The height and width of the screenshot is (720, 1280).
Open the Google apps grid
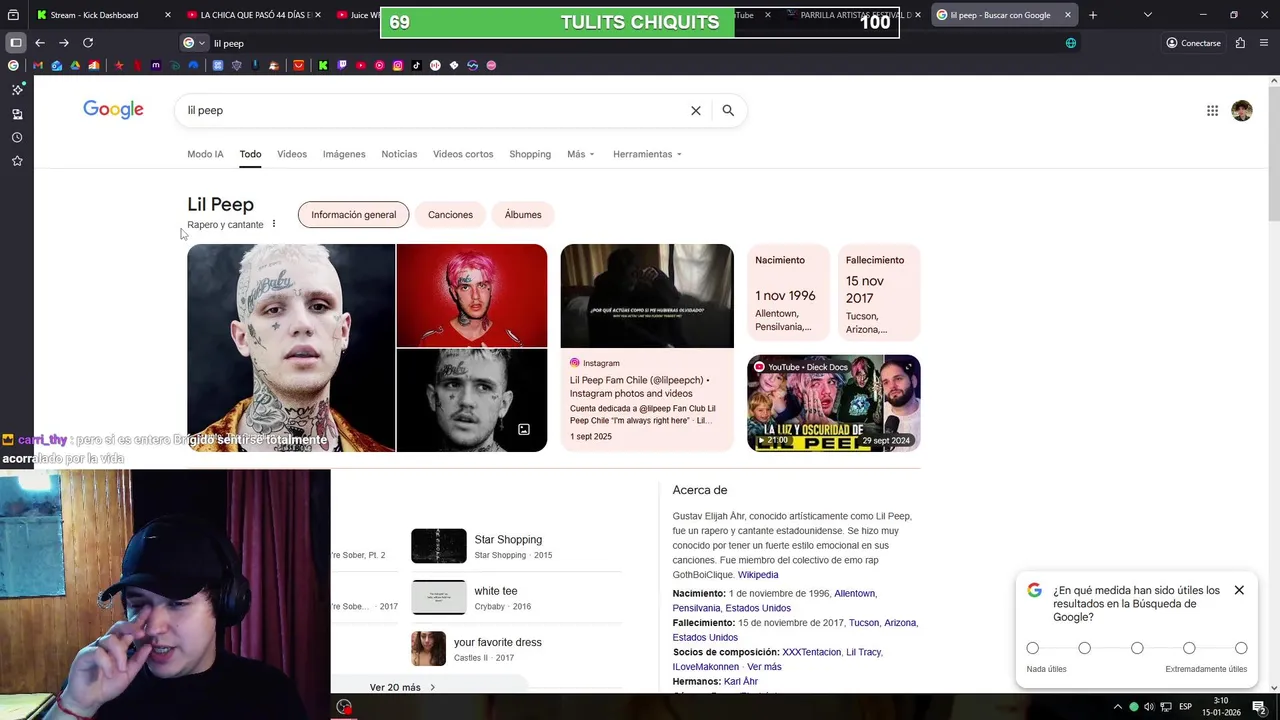[x=1212, y=111]
